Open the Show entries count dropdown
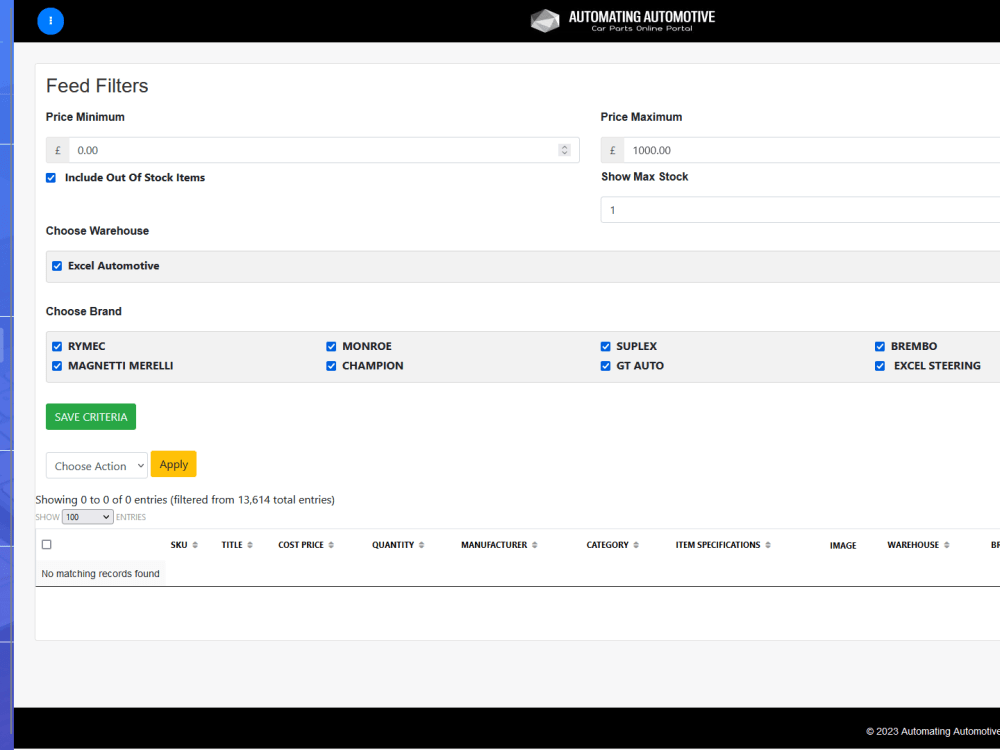 87,517
